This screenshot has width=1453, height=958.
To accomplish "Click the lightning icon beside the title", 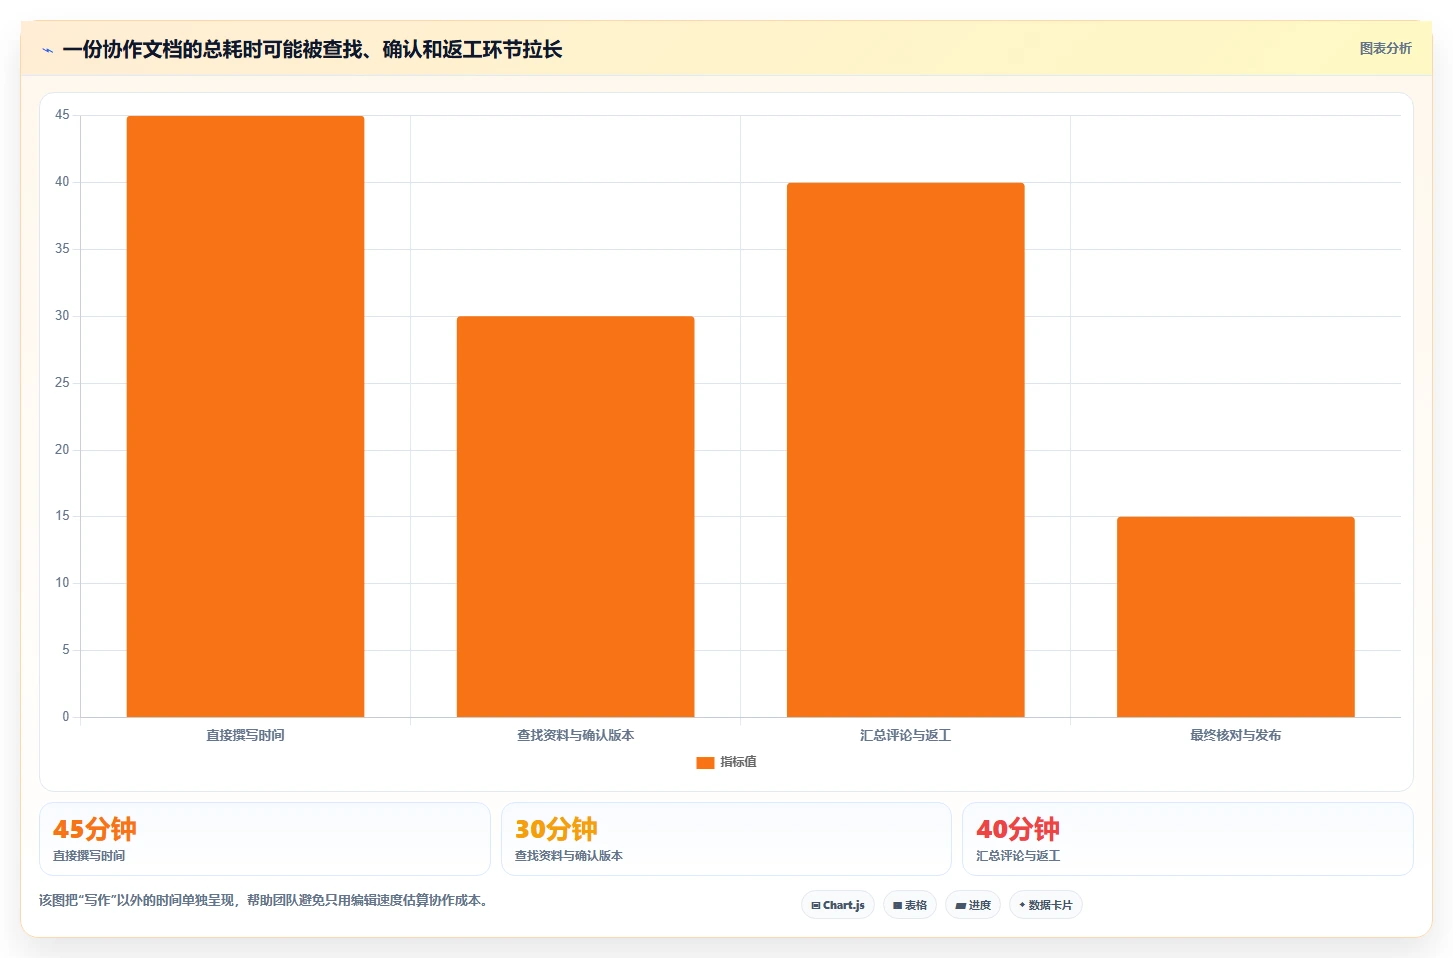I will [47, 50].
